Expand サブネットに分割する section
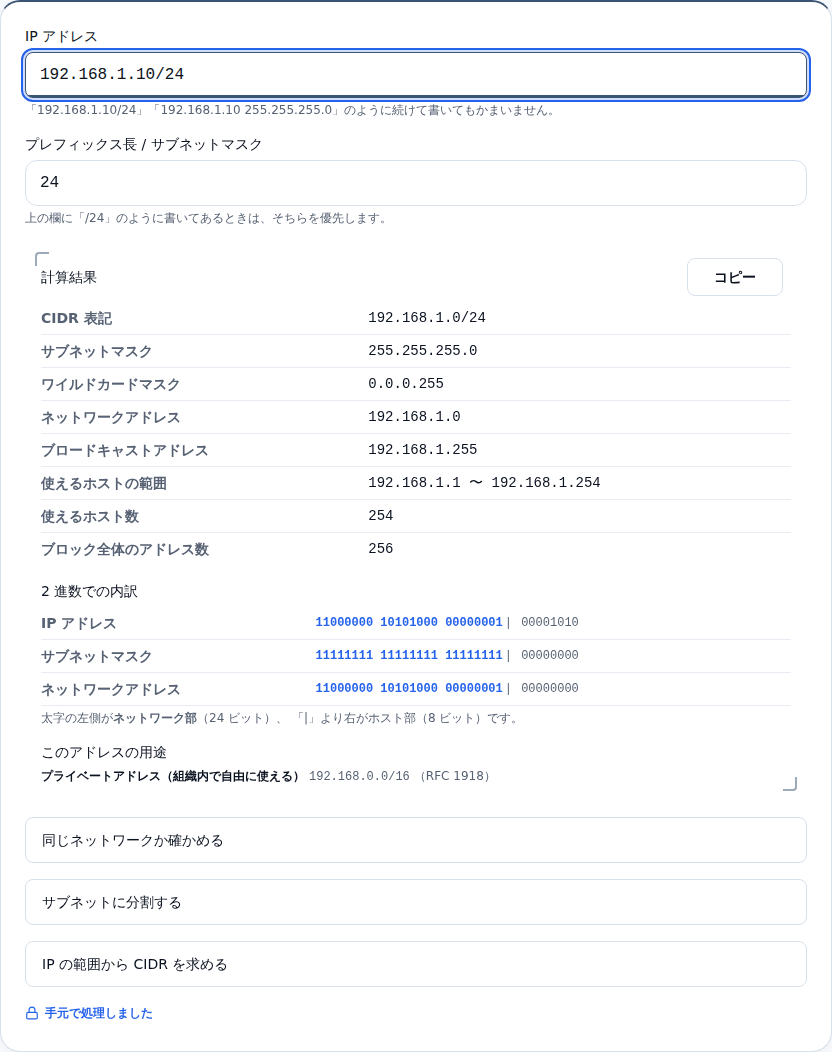The image size is (832, 1052). 415,902
